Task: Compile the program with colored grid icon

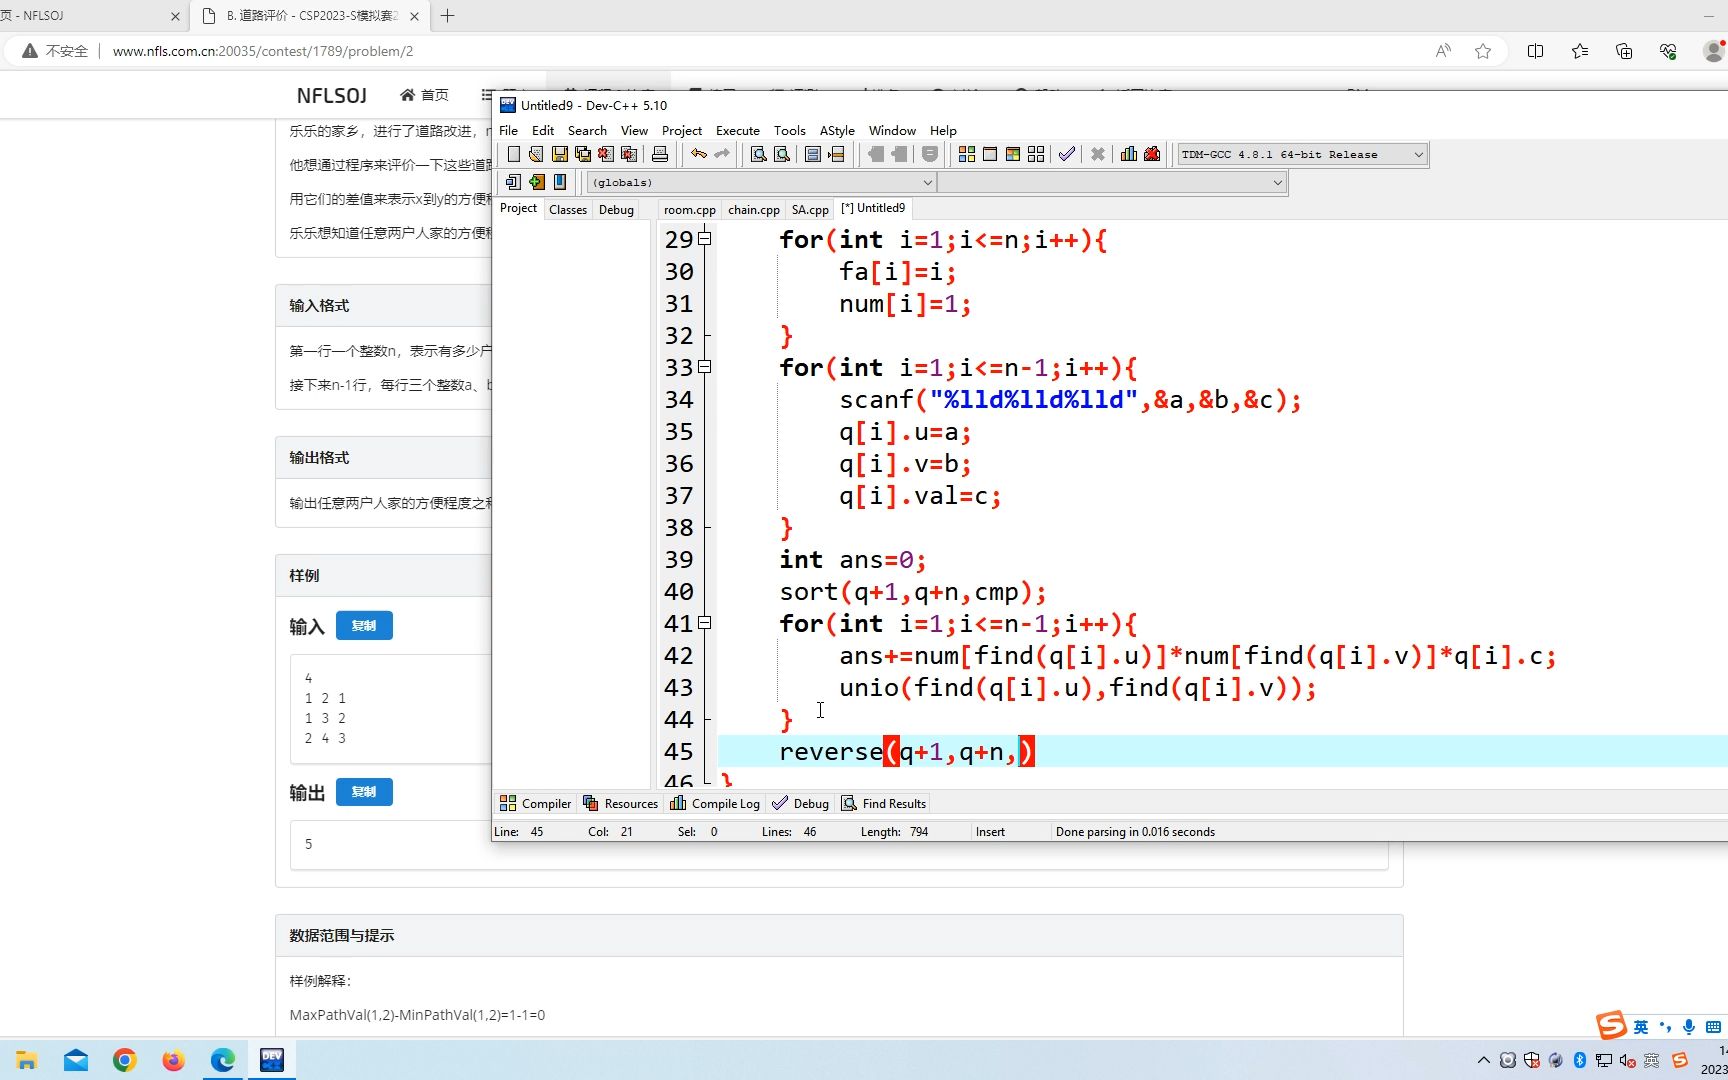Action: pyautogui.click(x=967, y=154)
